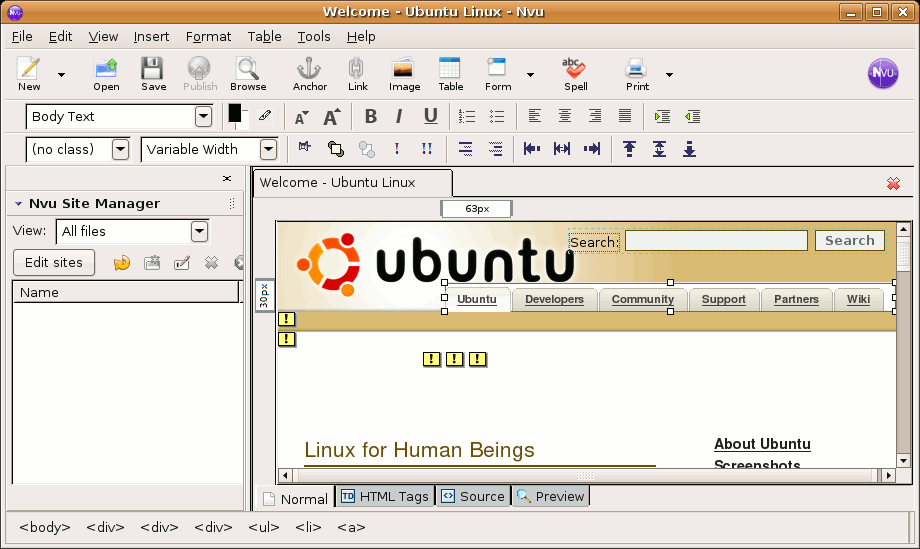Open the All files view dropdown
Screen dimensions: 920x549
click(x=199, y=231)
